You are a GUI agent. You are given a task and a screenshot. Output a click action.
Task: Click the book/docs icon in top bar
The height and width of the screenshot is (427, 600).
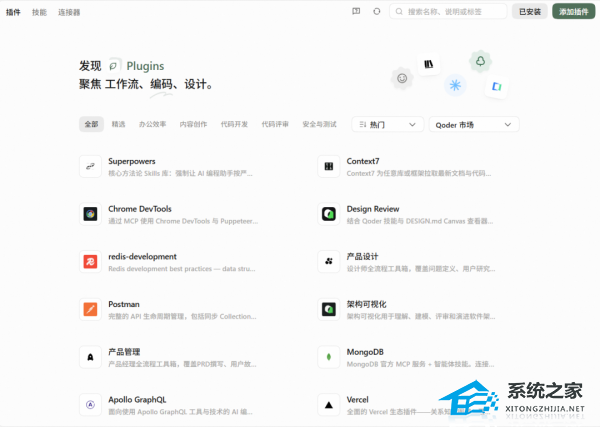coord(356,11)
